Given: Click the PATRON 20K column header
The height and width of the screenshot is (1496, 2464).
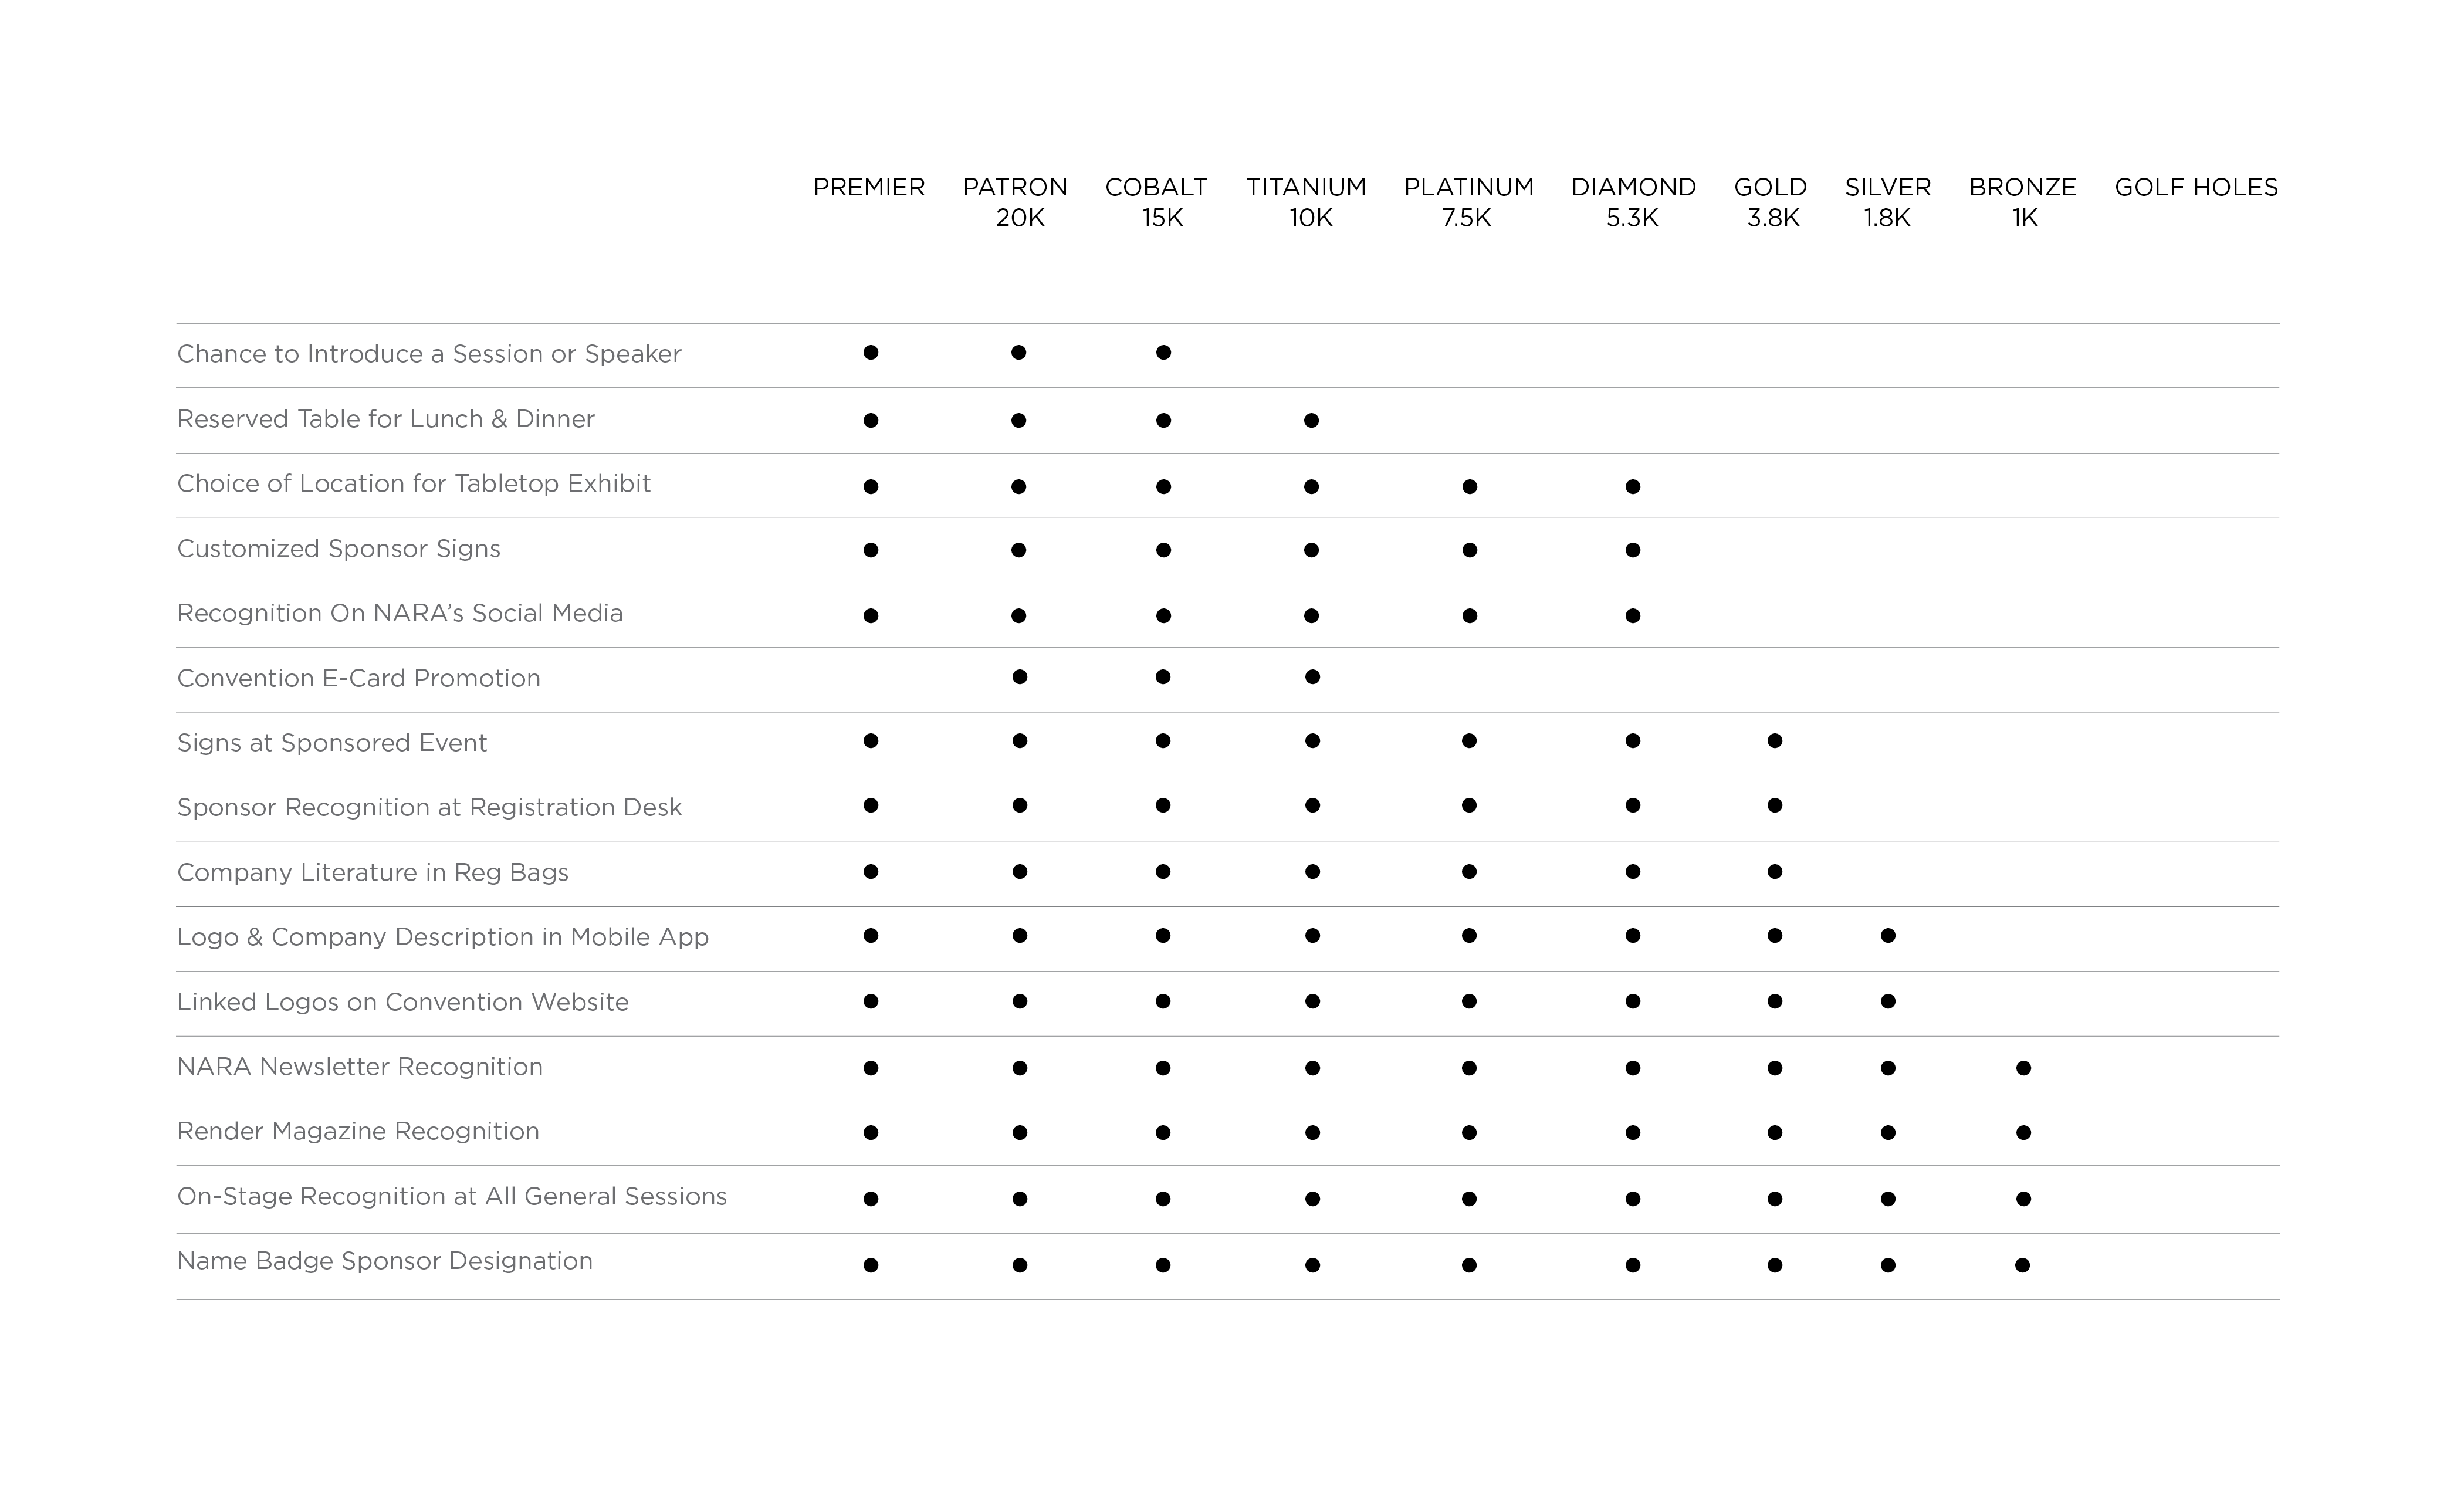Looking at the screenshot, I should (x=1015, y=202).
